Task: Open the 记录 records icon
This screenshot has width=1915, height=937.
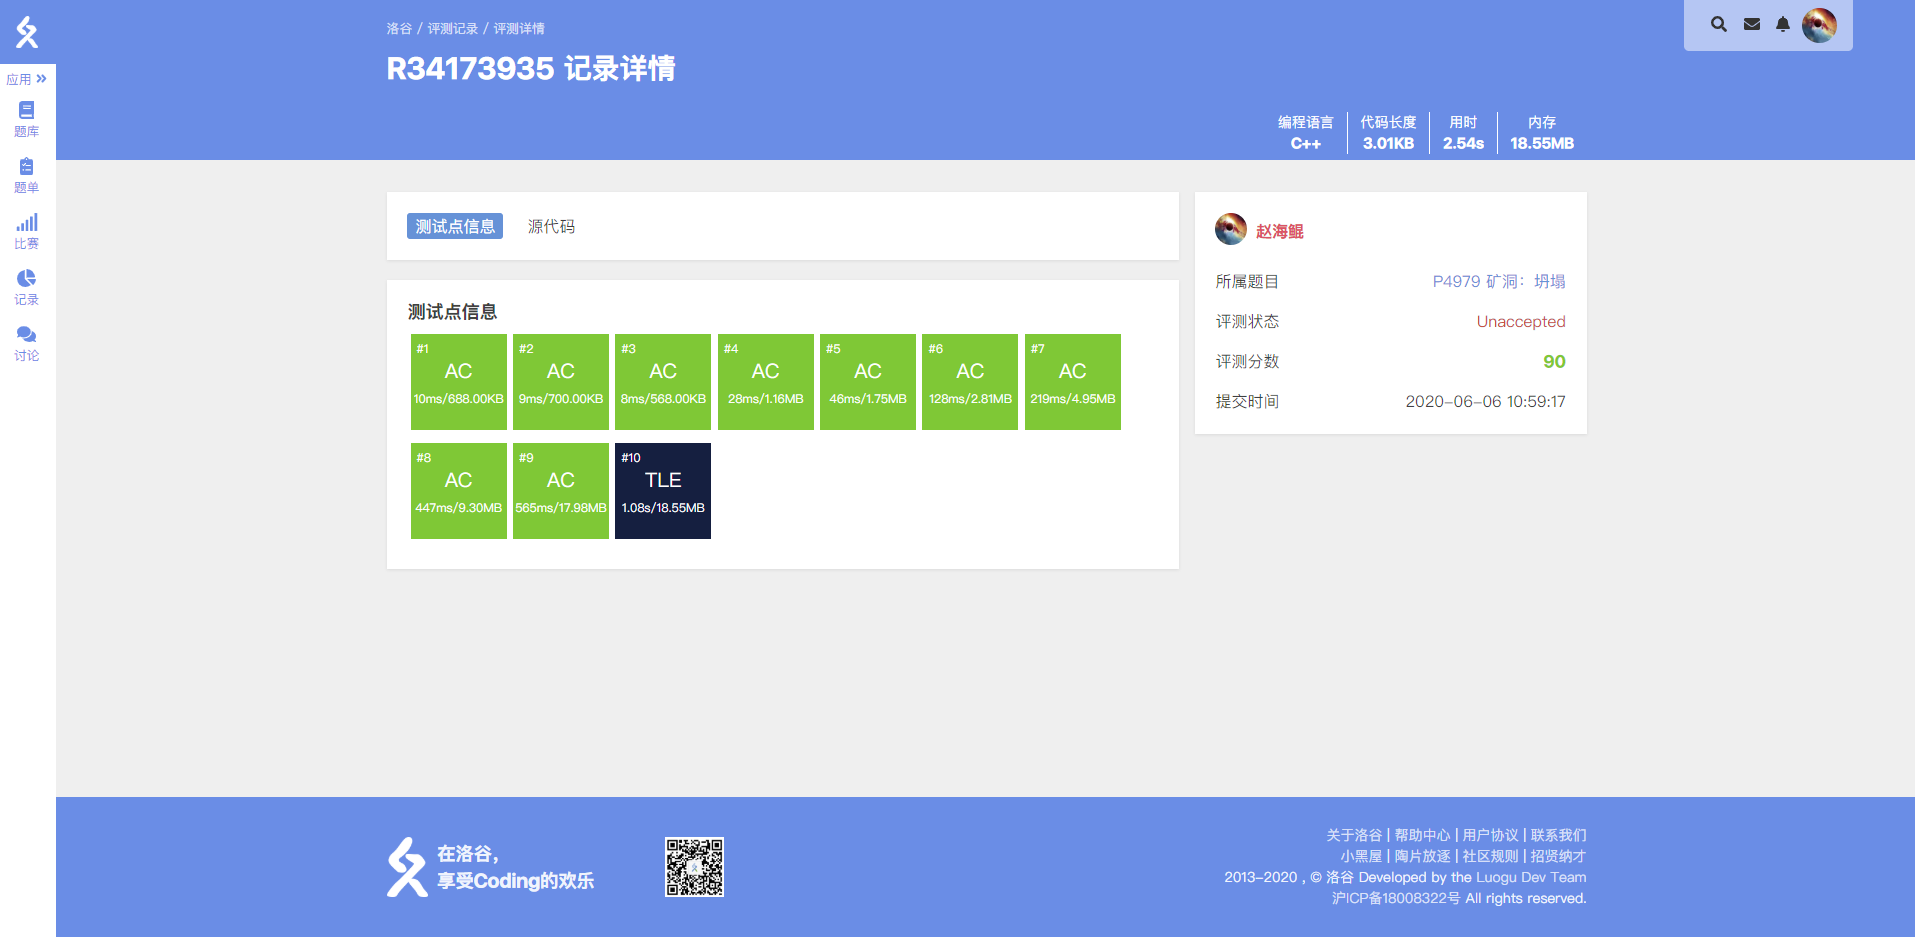Action: [x=27, y=286]
